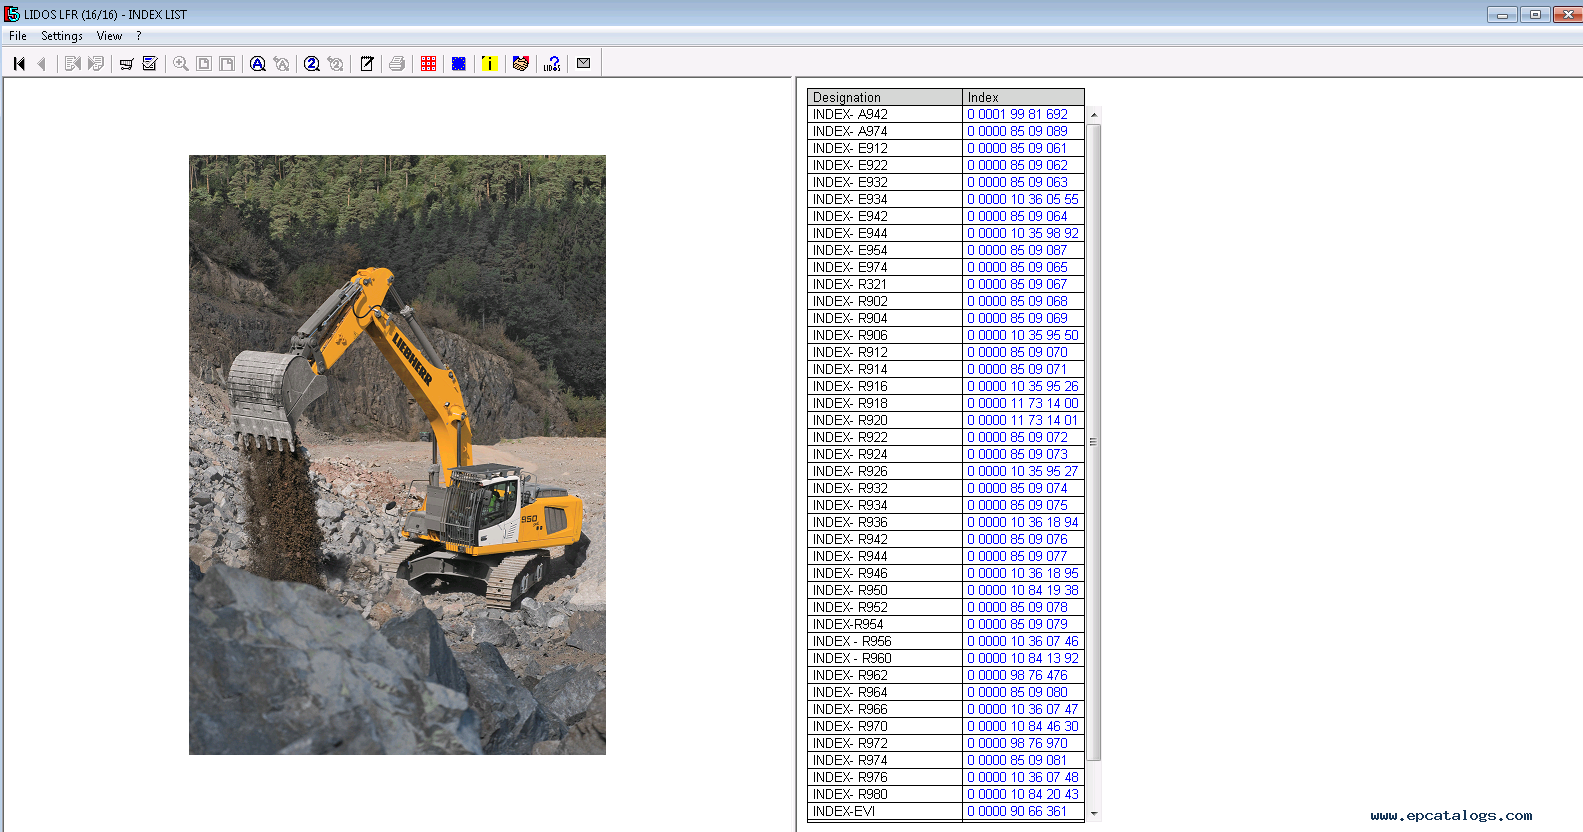Open index link 0 0000 90 66 361

point(1017,811)
